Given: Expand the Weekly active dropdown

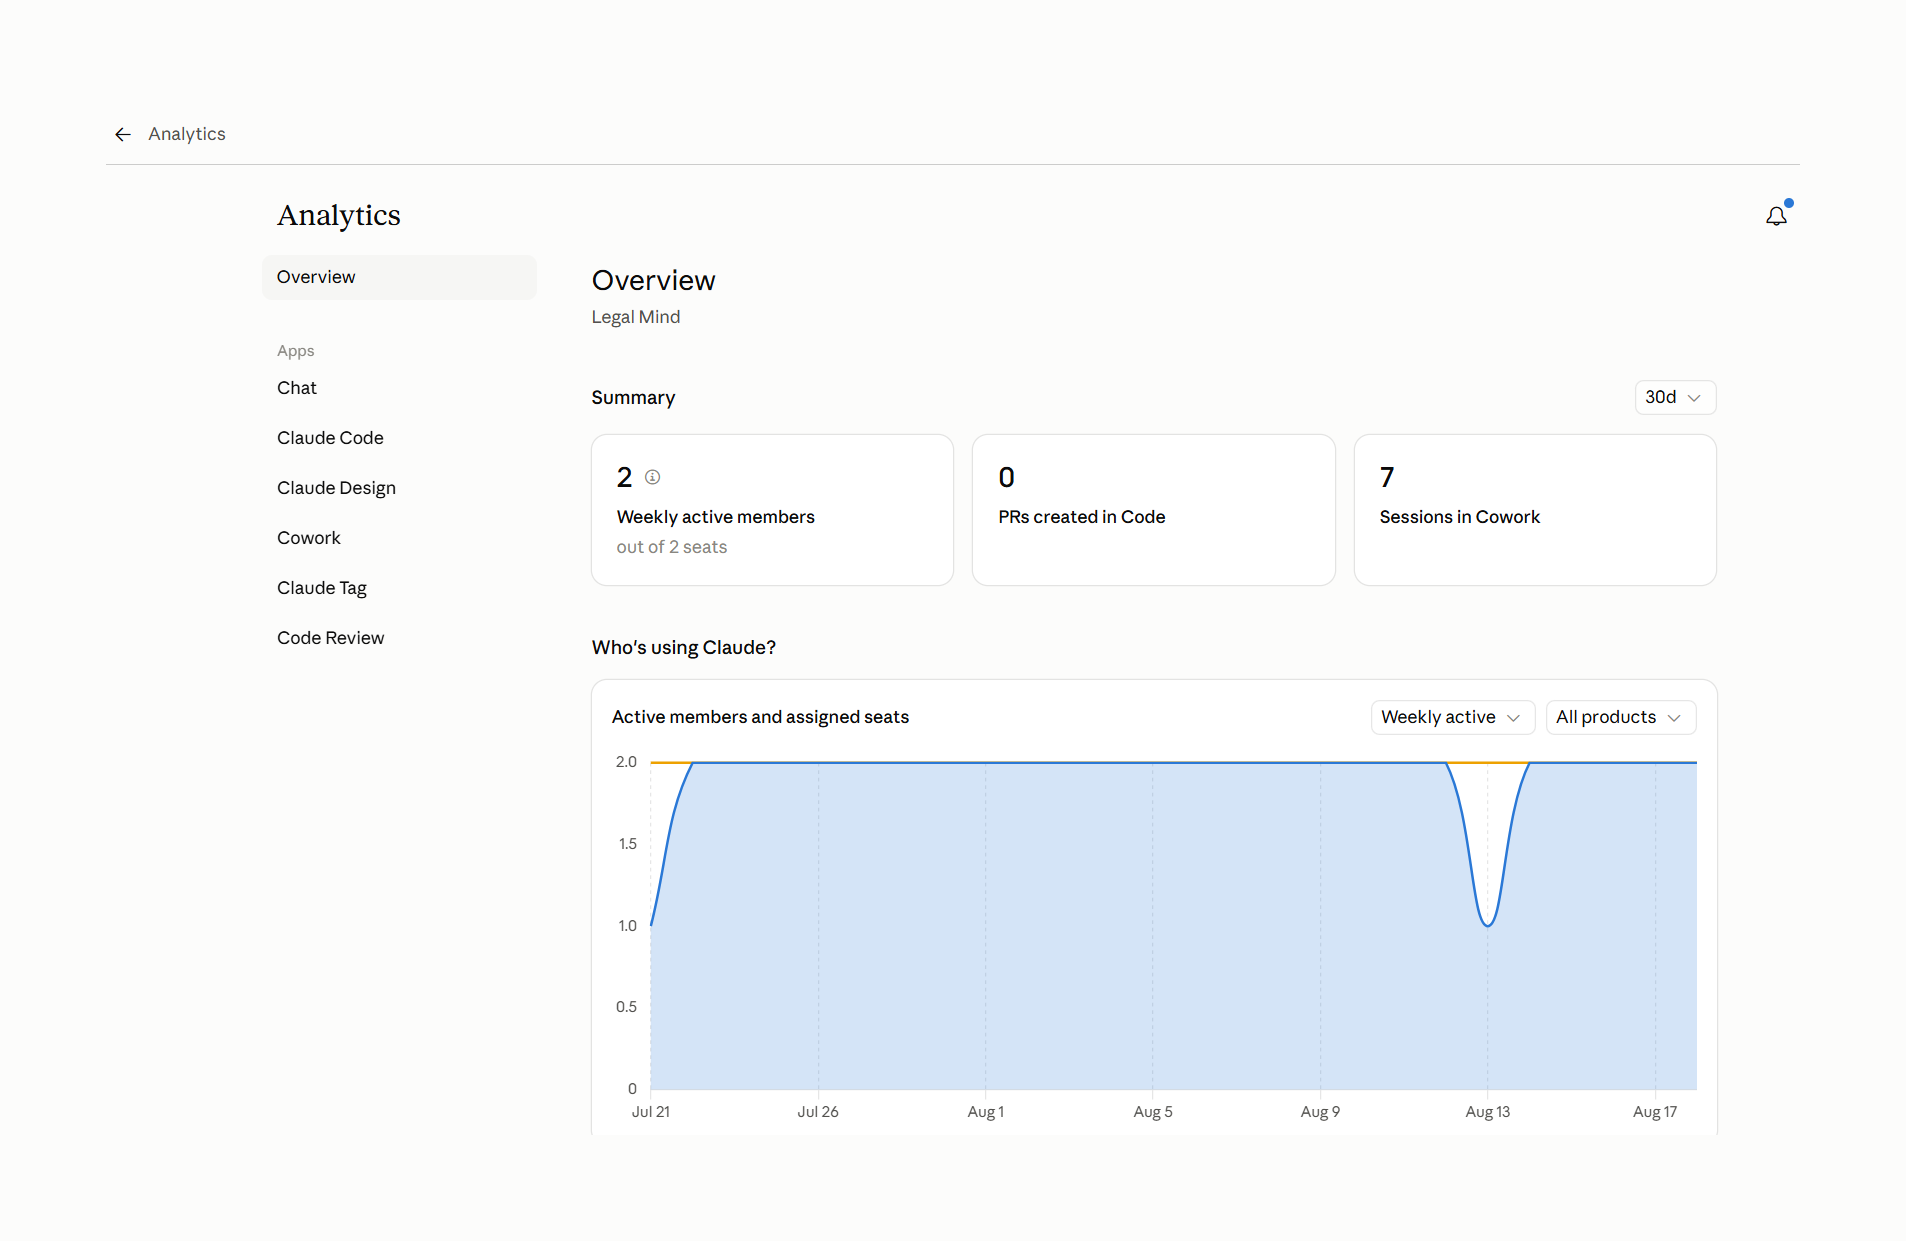Looking at the screenshot, I should tap(1452, 717).
